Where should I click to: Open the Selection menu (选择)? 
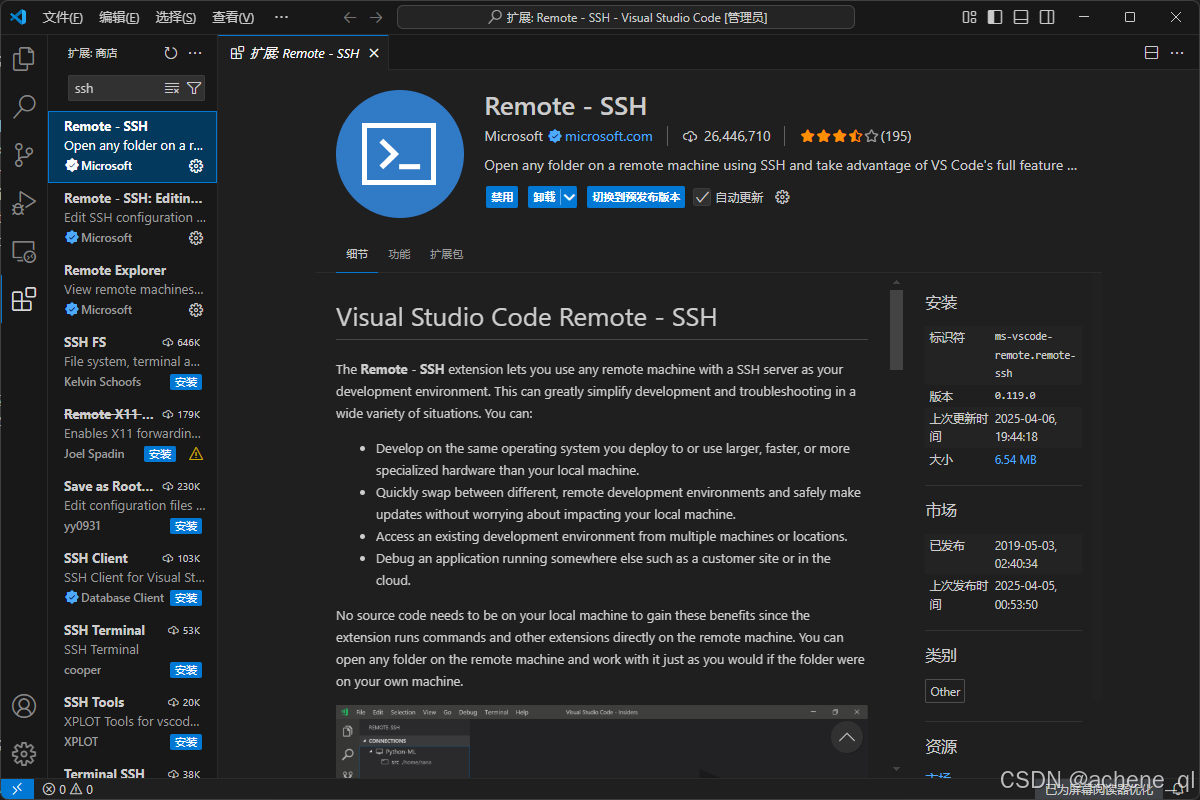(x=176, y=17)
